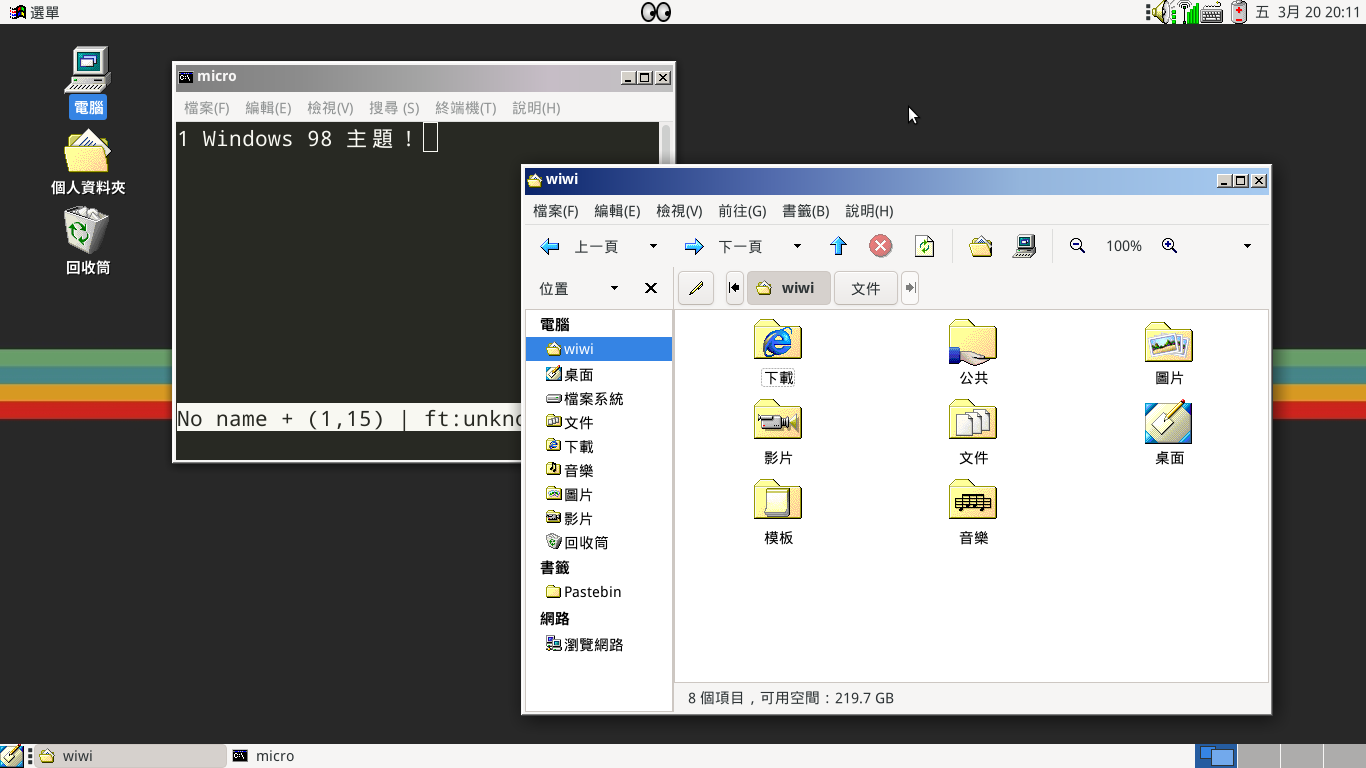Viewport: 1366px width, 768px height.
Task: Open the 終端機(T) menu in micro window
Action: (465, 108)
